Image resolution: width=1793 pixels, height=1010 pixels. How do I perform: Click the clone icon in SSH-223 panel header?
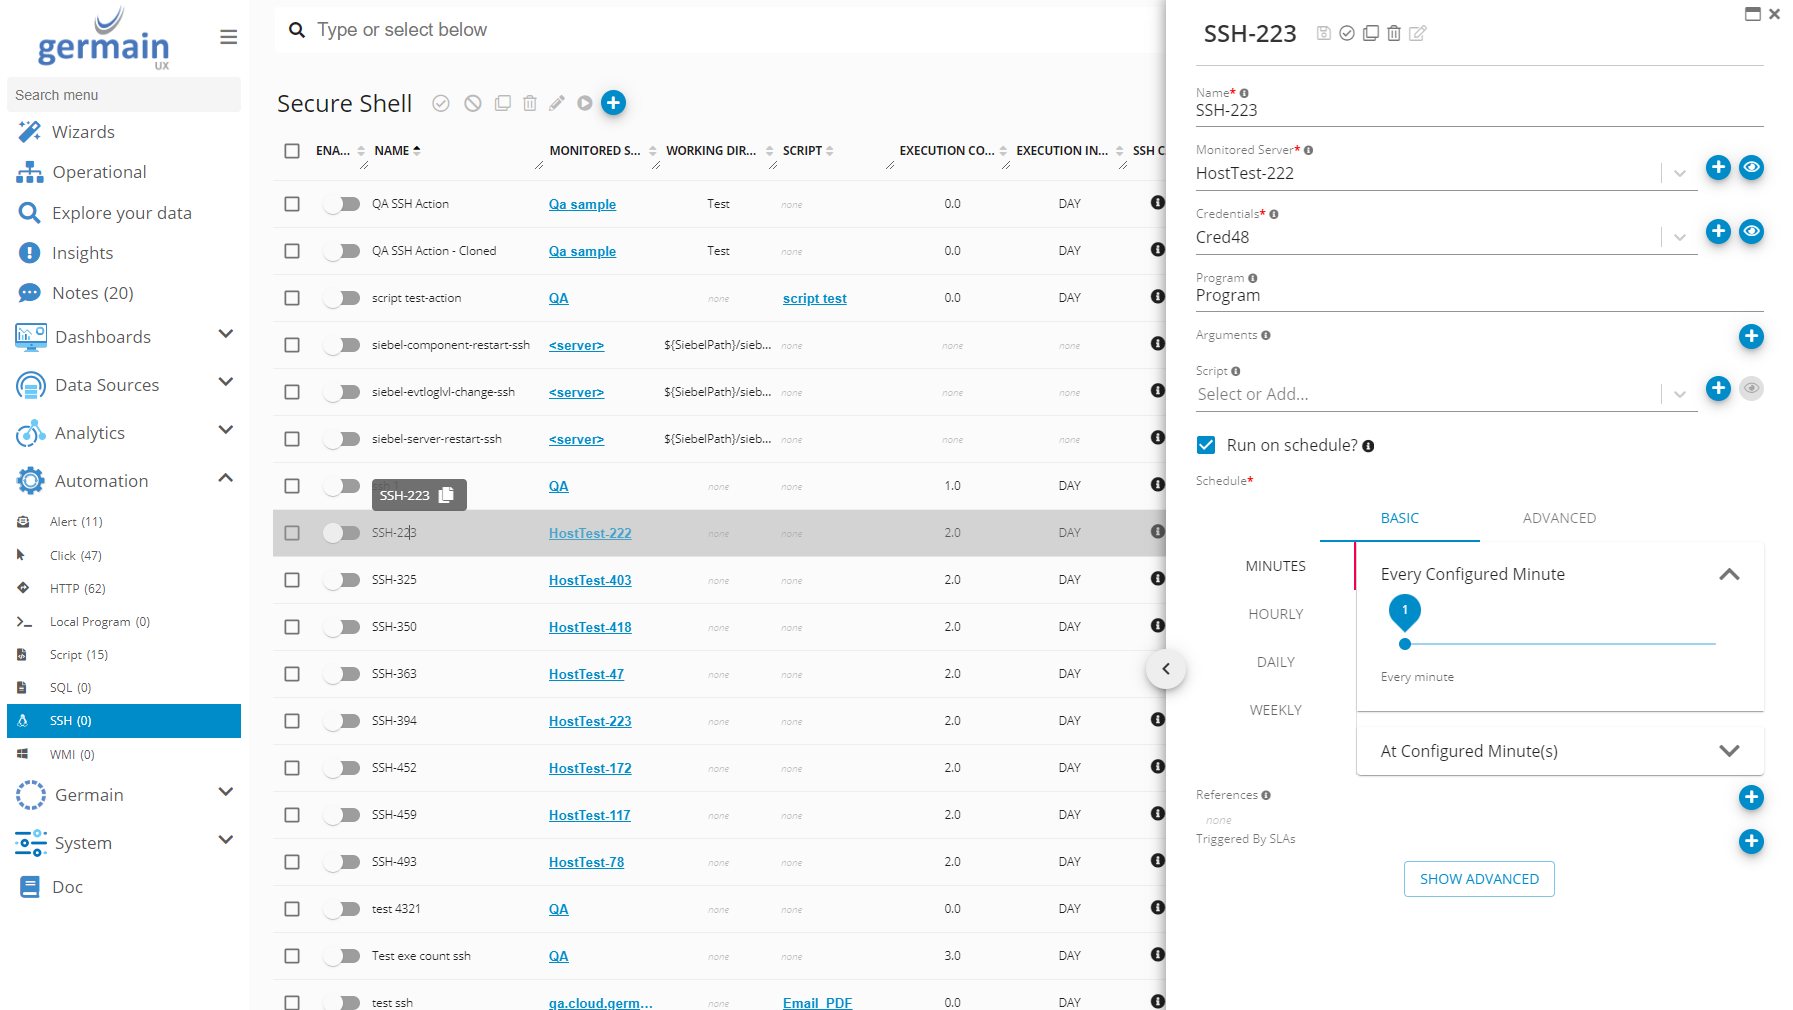click(1371, 33)
